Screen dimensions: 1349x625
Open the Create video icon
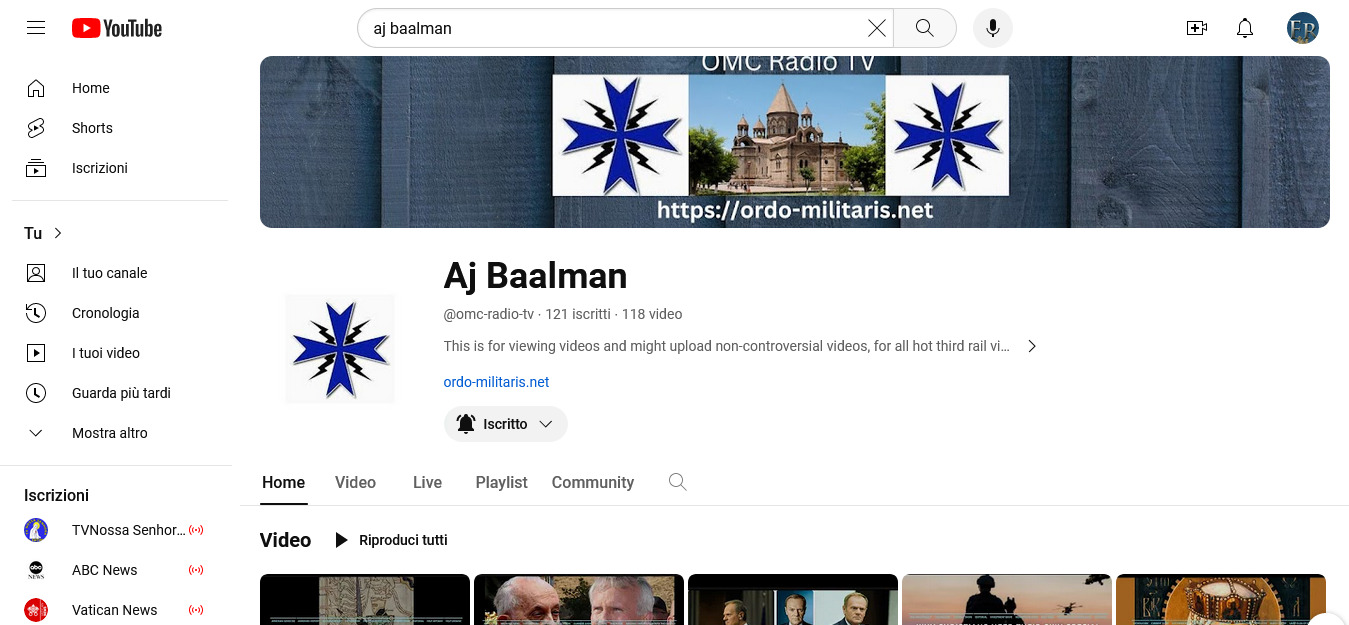pyautogui.click(x=1196, y=28)
